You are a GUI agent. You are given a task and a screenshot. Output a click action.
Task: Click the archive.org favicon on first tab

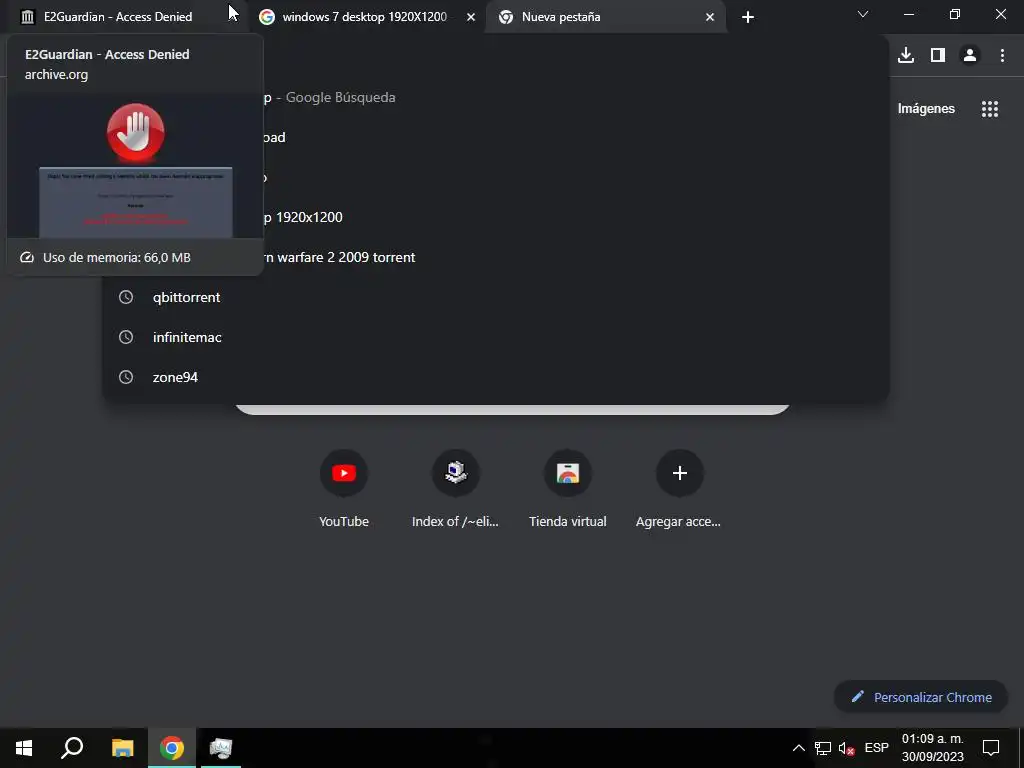tap(27, 17)
